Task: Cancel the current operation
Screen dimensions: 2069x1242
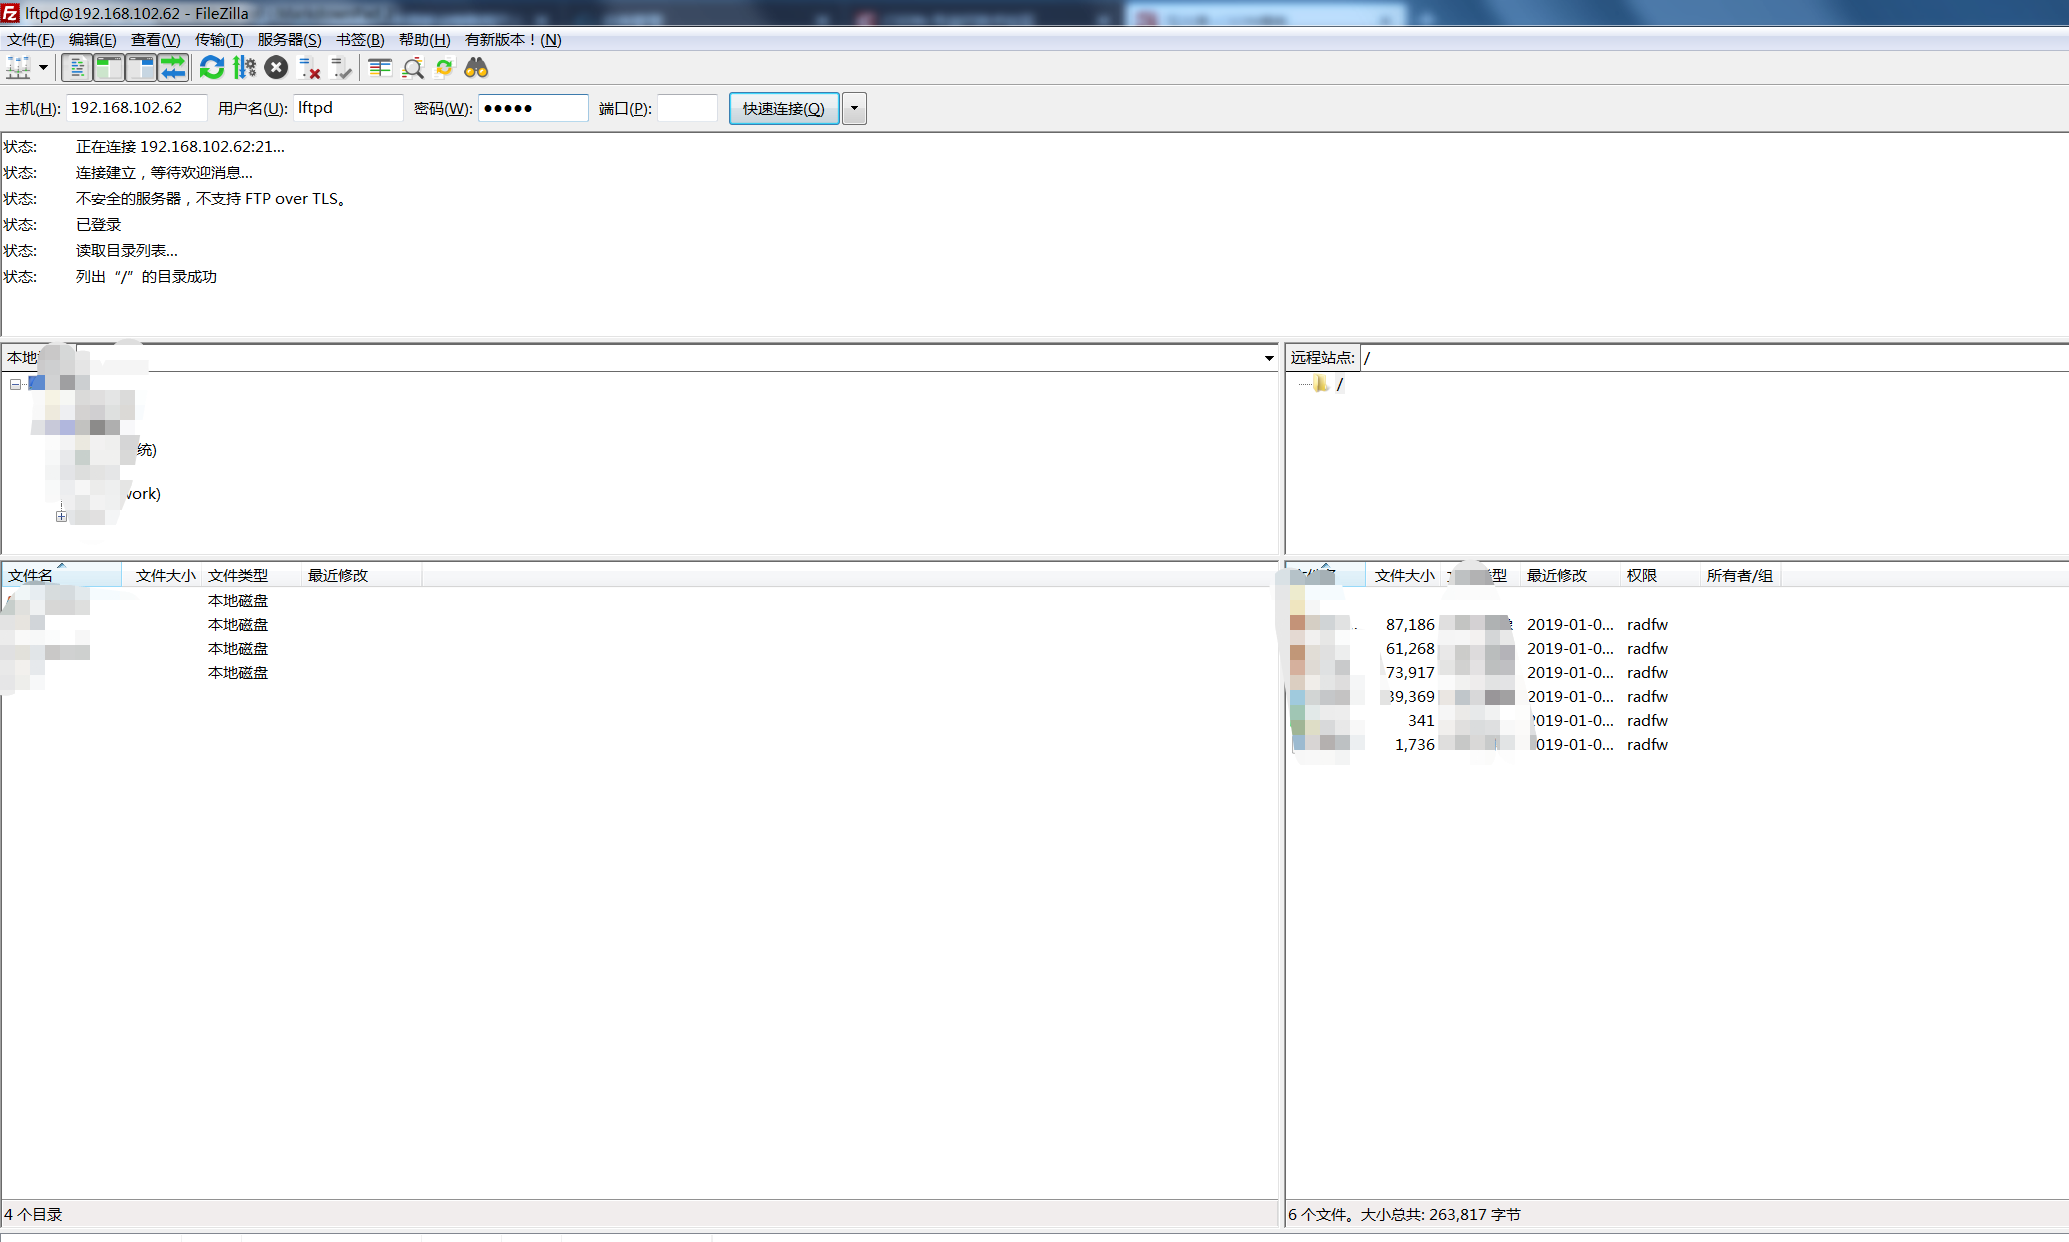Action: 277,68
